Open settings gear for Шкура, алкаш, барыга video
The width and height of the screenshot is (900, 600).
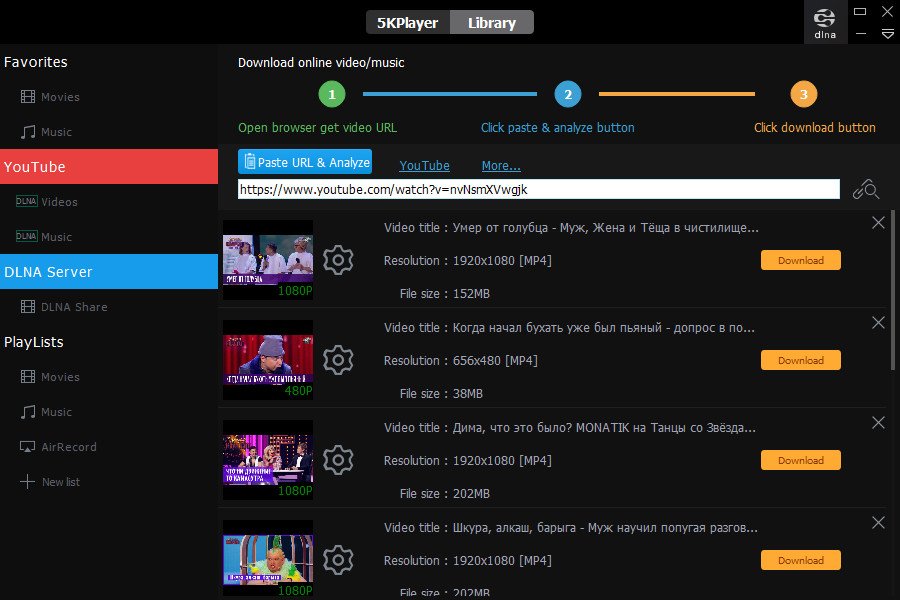pos(338,560)
